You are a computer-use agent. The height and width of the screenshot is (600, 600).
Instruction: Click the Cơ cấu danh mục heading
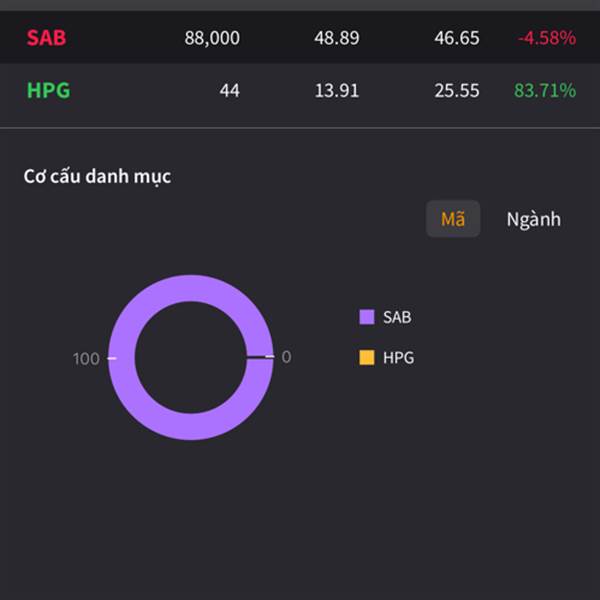(x=98, y=176)
